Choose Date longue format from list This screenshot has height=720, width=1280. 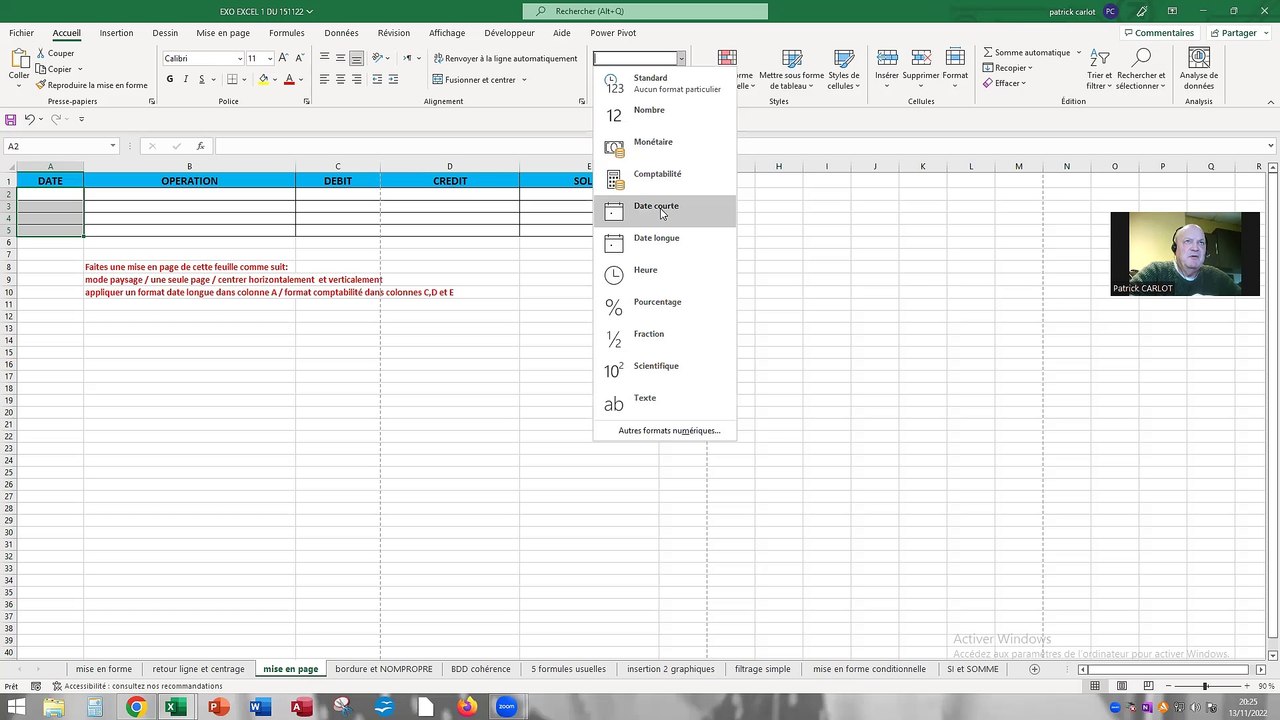click(x=665, y=242)
